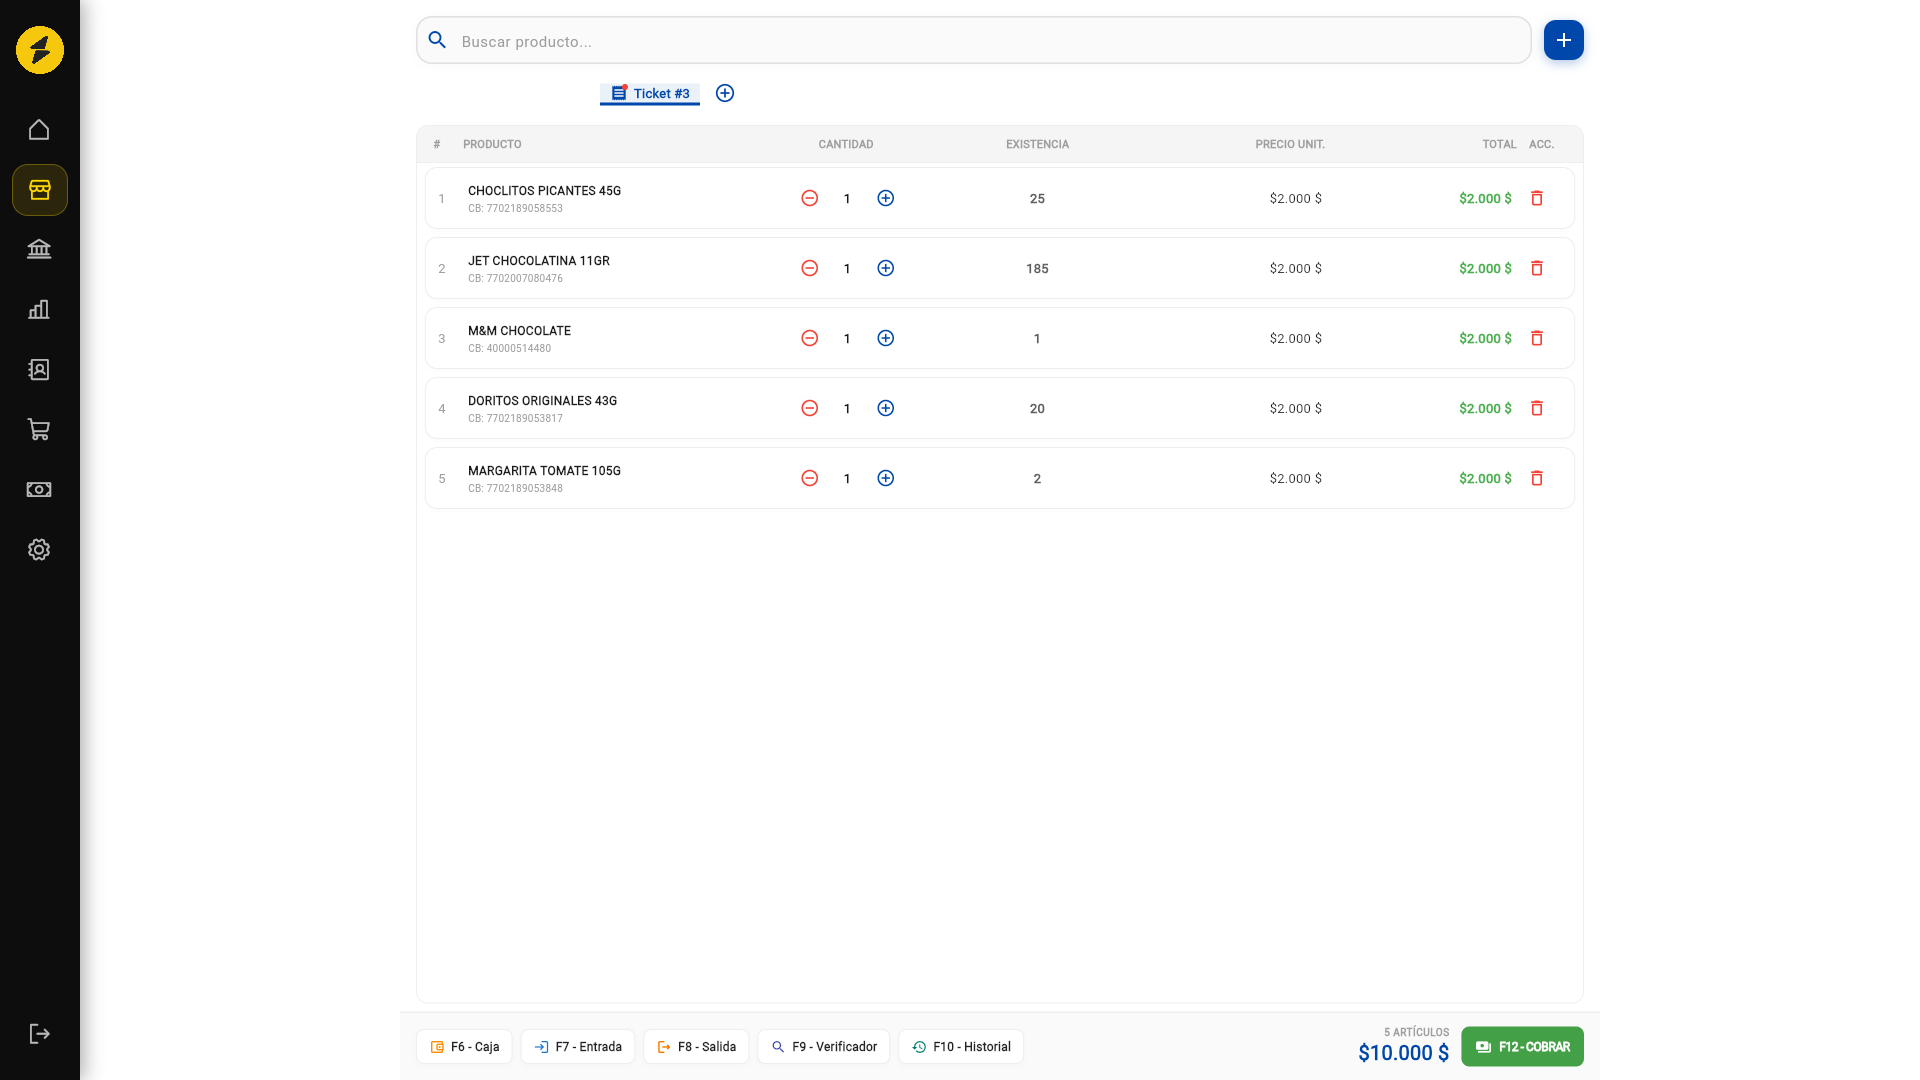
Task: Click the blue plus add product button
Action: (x=1564, y=40)
